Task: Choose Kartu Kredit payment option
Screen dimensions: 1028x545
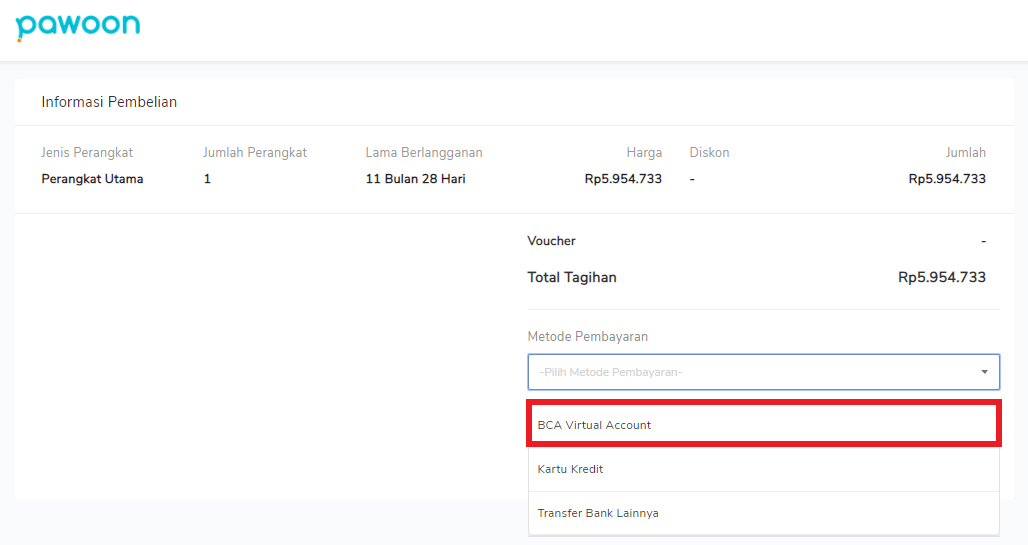Action: [763, 469]
